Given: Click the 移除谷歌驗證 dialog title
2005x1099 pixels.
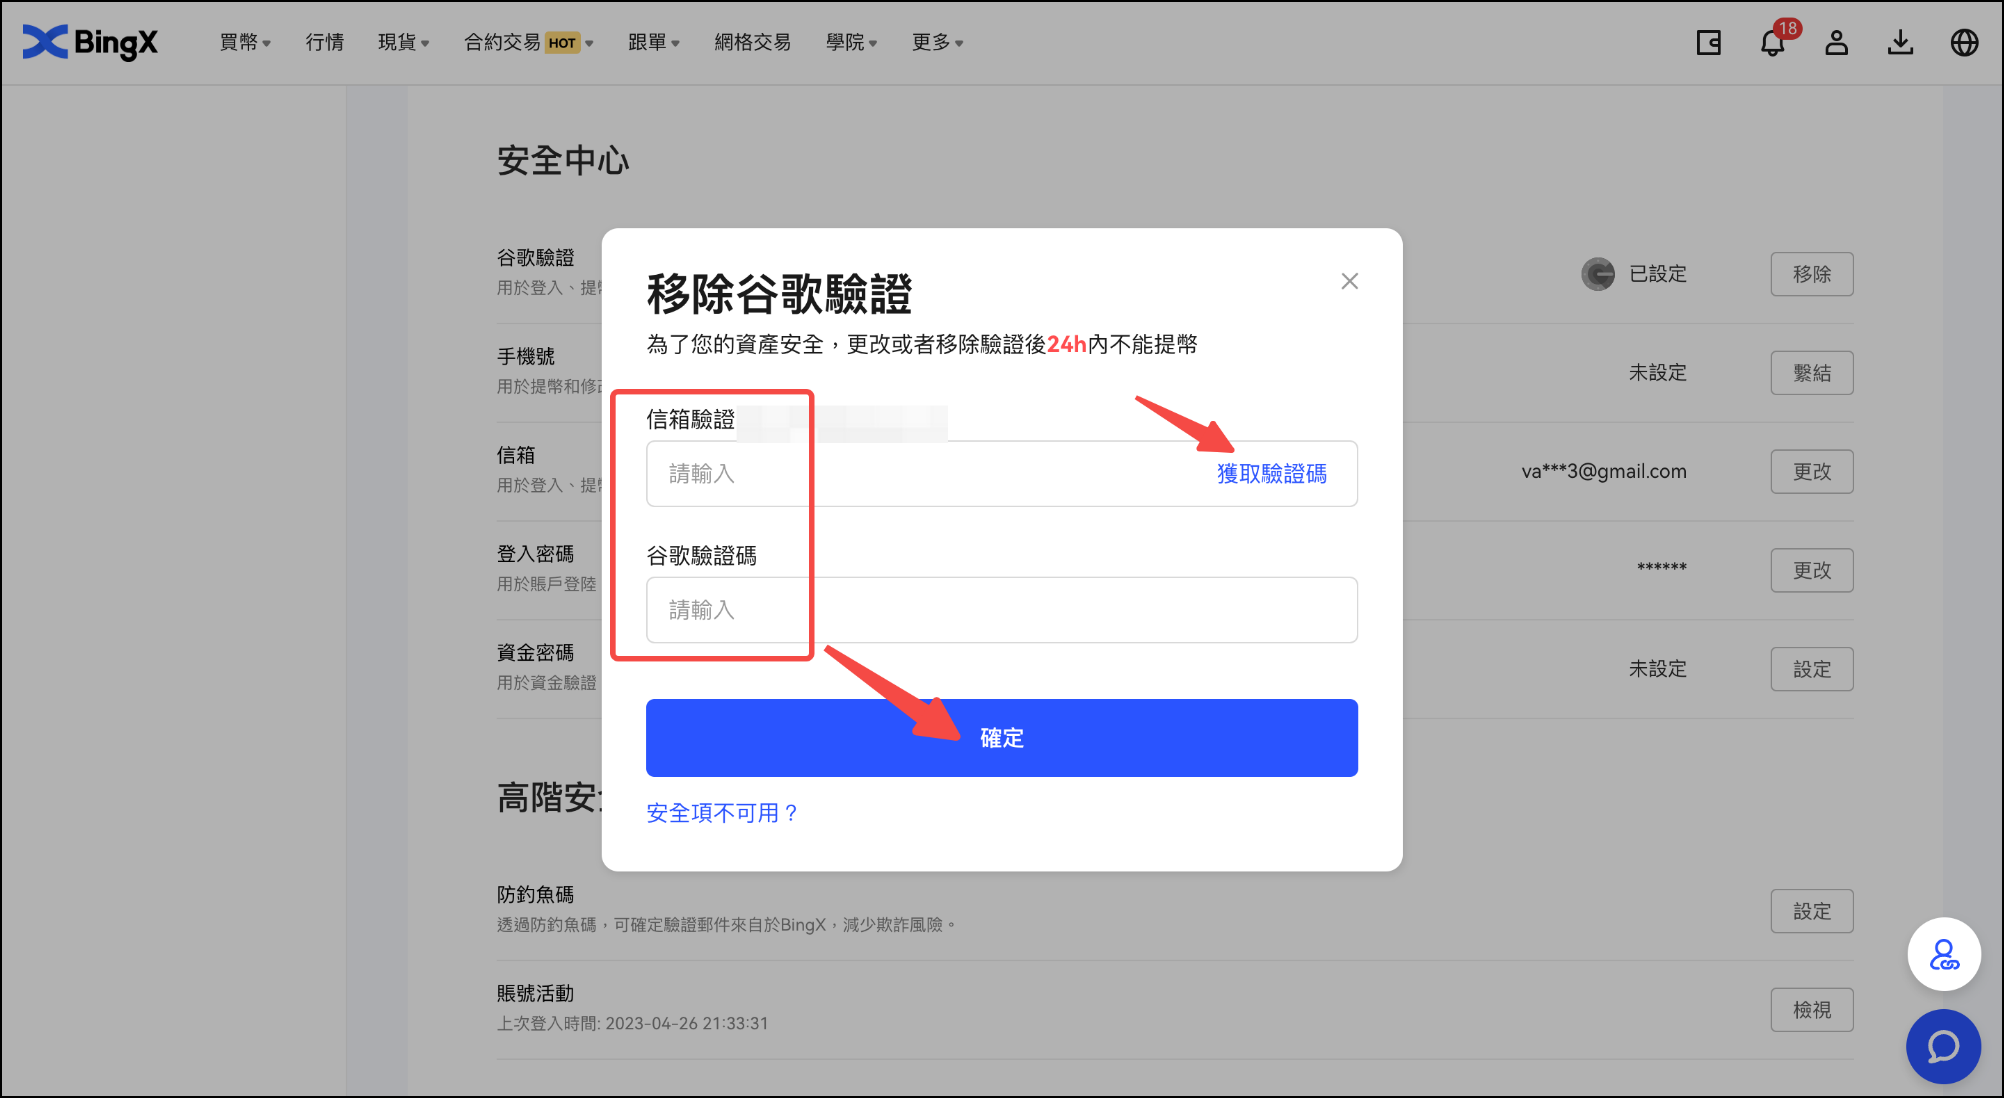Looking at the screenshot, I should (x=780, y=294).
